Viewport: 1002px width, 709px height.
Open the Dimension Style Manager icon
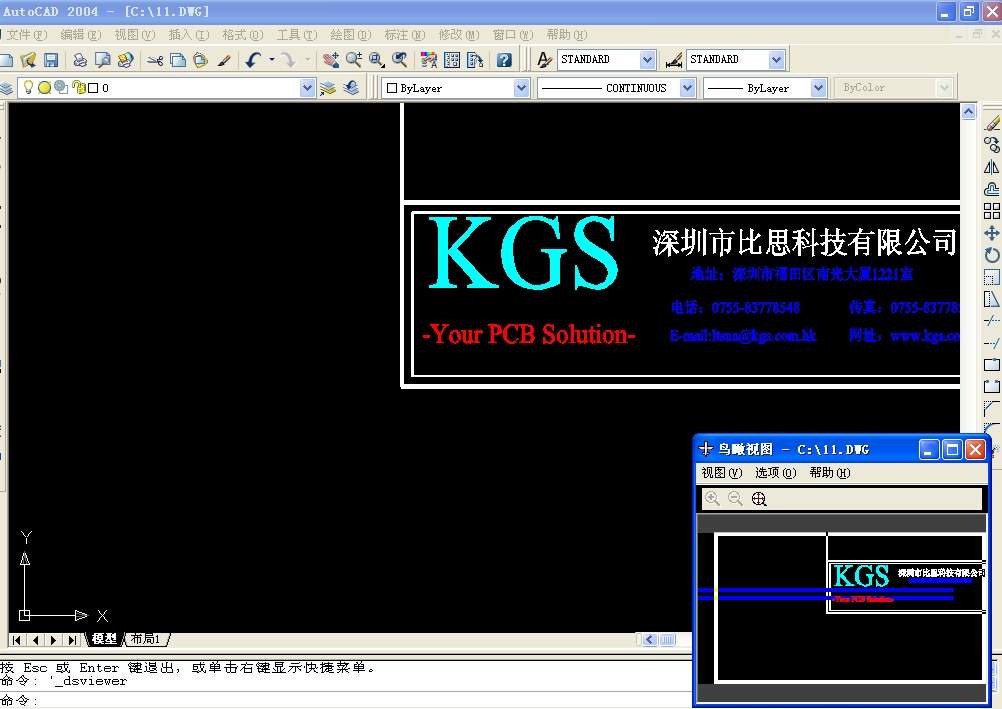pos(674,60)
